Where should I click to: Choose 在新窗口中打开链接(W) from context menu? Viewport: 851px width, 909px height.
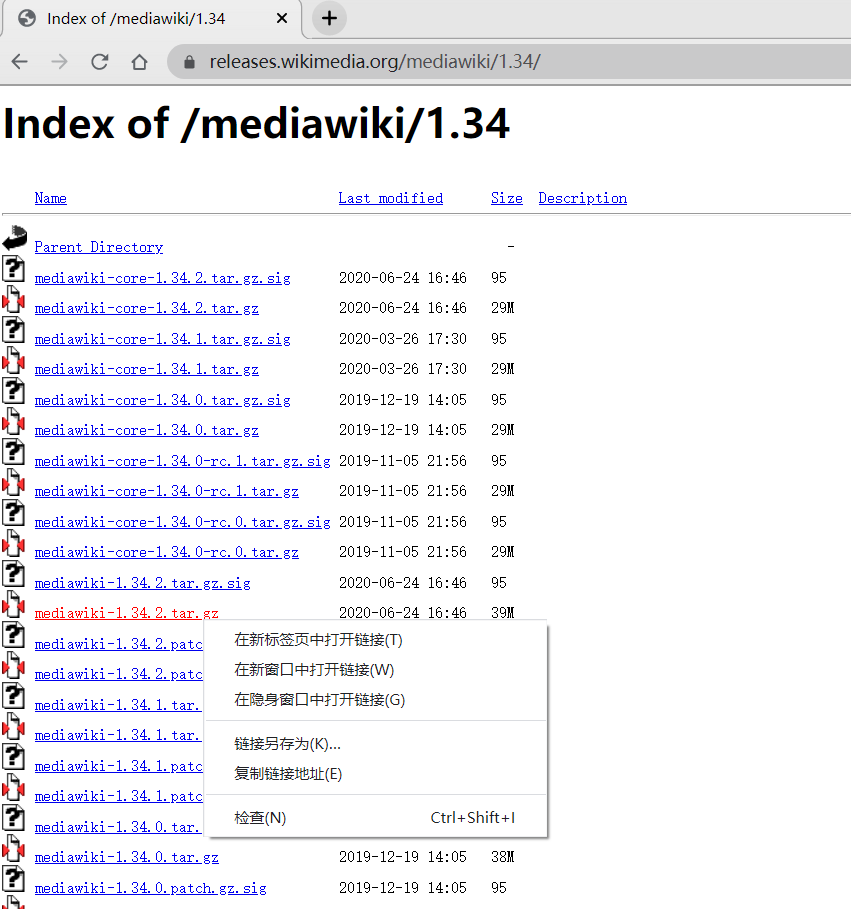click(x=376, y=670)
